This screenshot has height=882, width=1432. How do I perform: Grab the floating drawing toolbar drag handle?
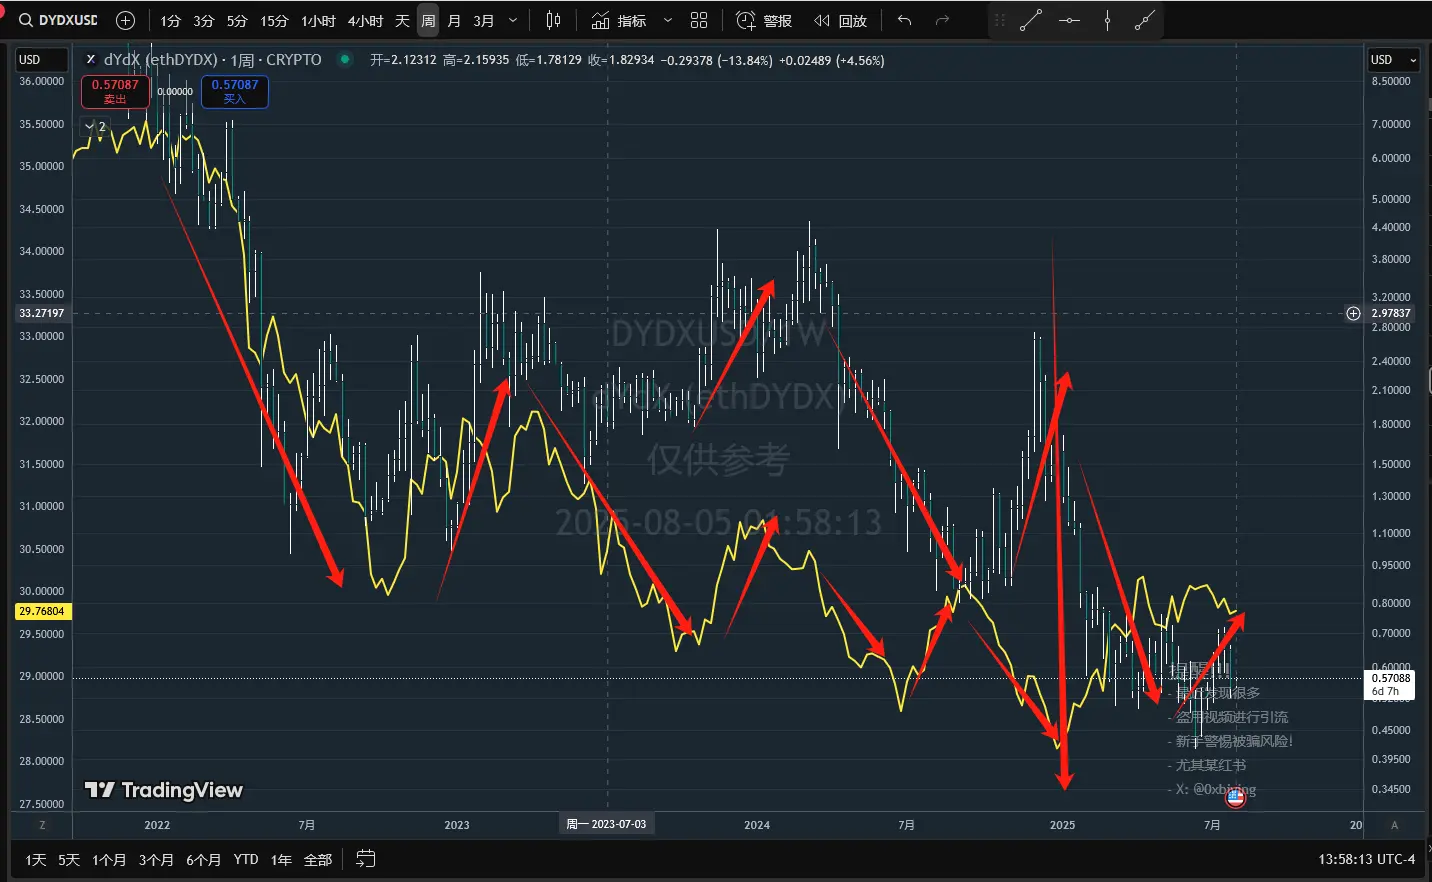tap(999, 20)
